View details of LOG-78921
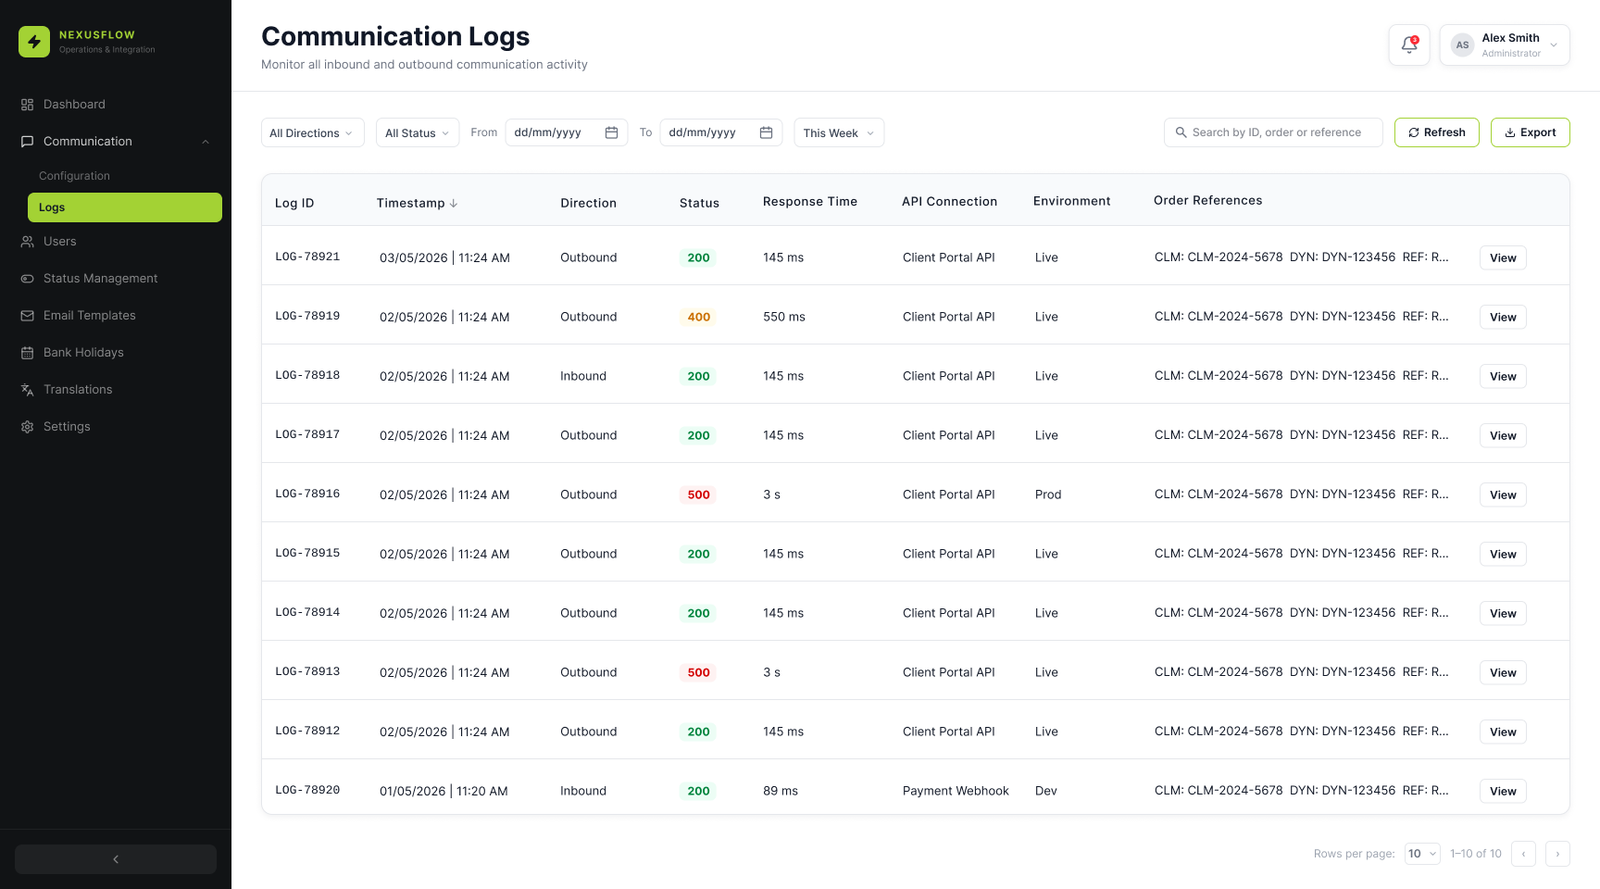This screenshot has height=889, width=1600. [1503, 258]
